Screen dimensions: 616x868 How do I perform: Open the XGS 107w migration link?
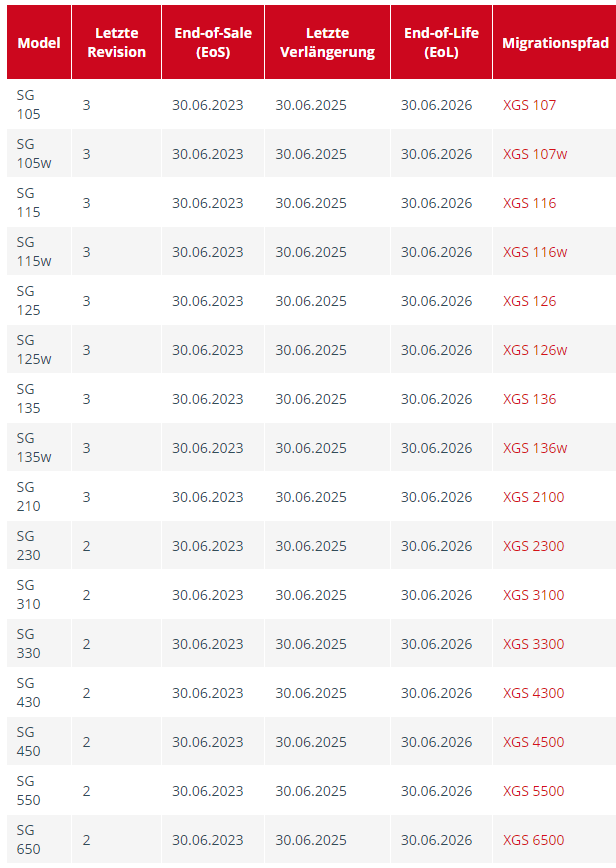[x=535, y=154]
